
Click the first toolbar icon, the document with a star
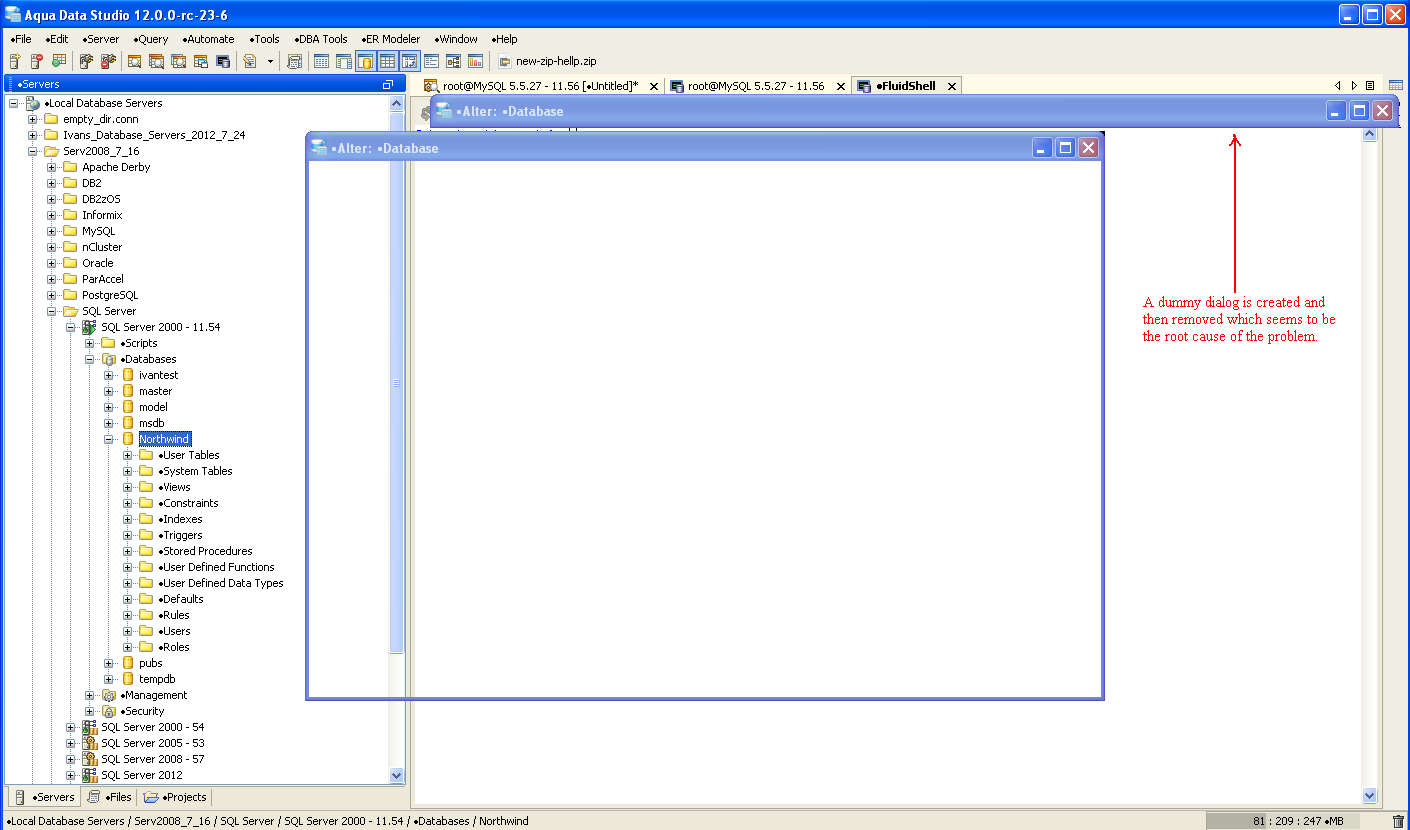(15, 61)
